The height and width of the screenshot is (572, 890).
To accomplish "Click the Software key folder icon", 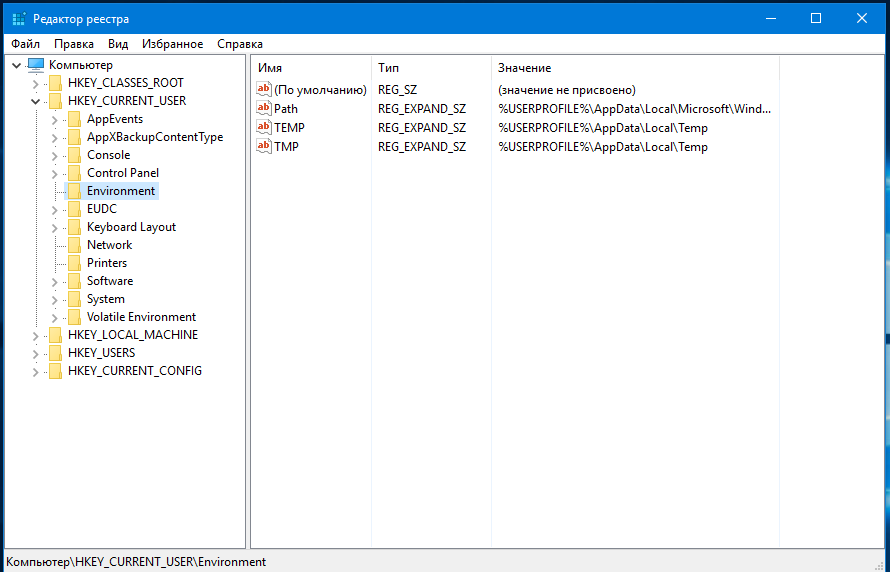I will coord(74,281).
